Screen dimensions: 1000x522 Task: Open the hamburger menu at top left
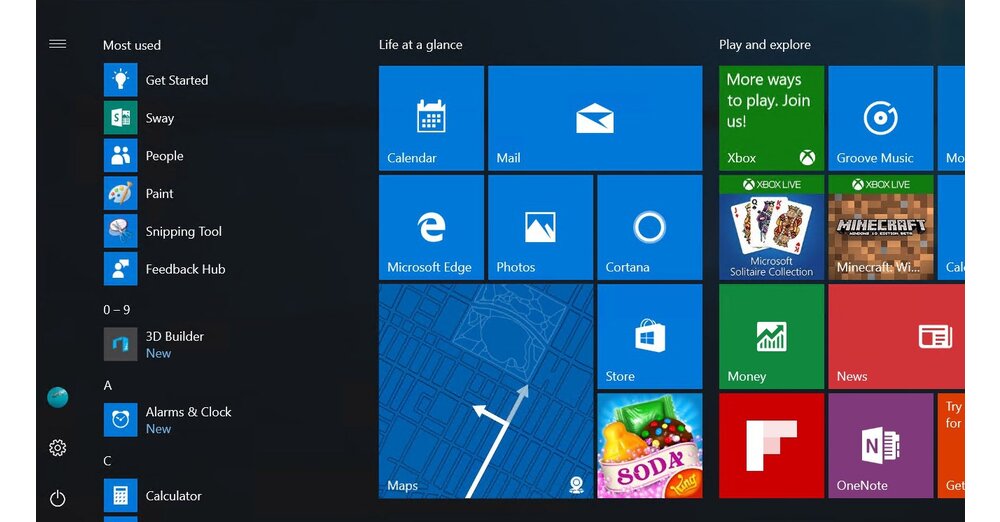coord(57,44)
